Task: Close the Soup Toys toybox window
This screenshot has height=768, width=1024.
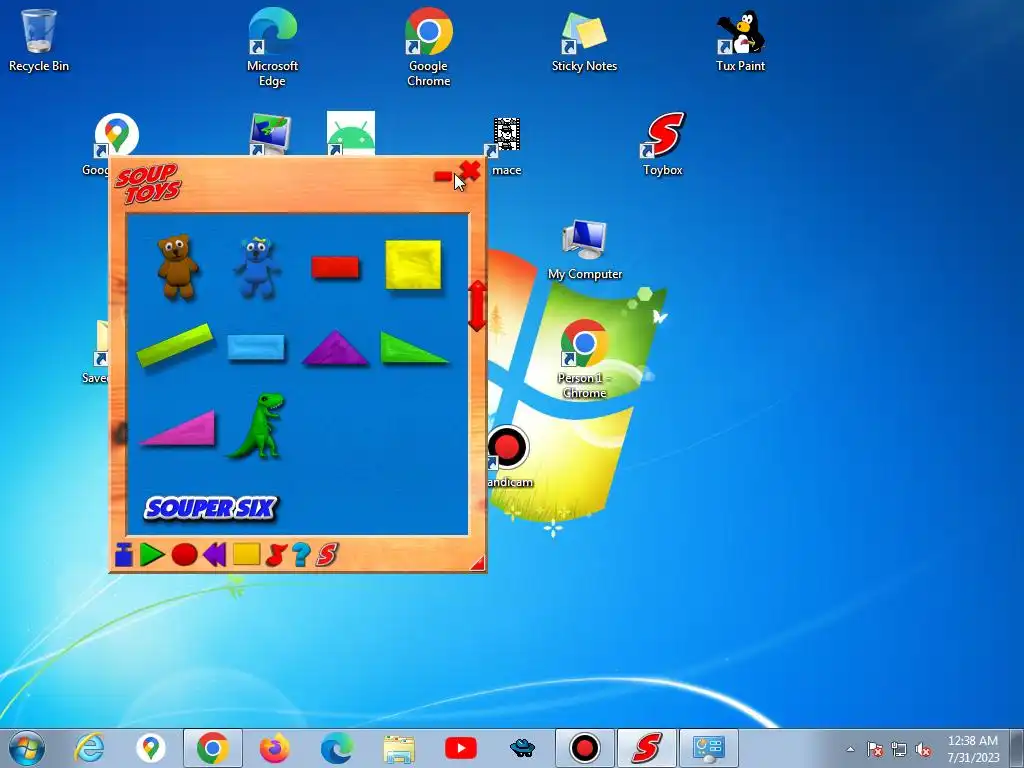Action: (470, 171)
